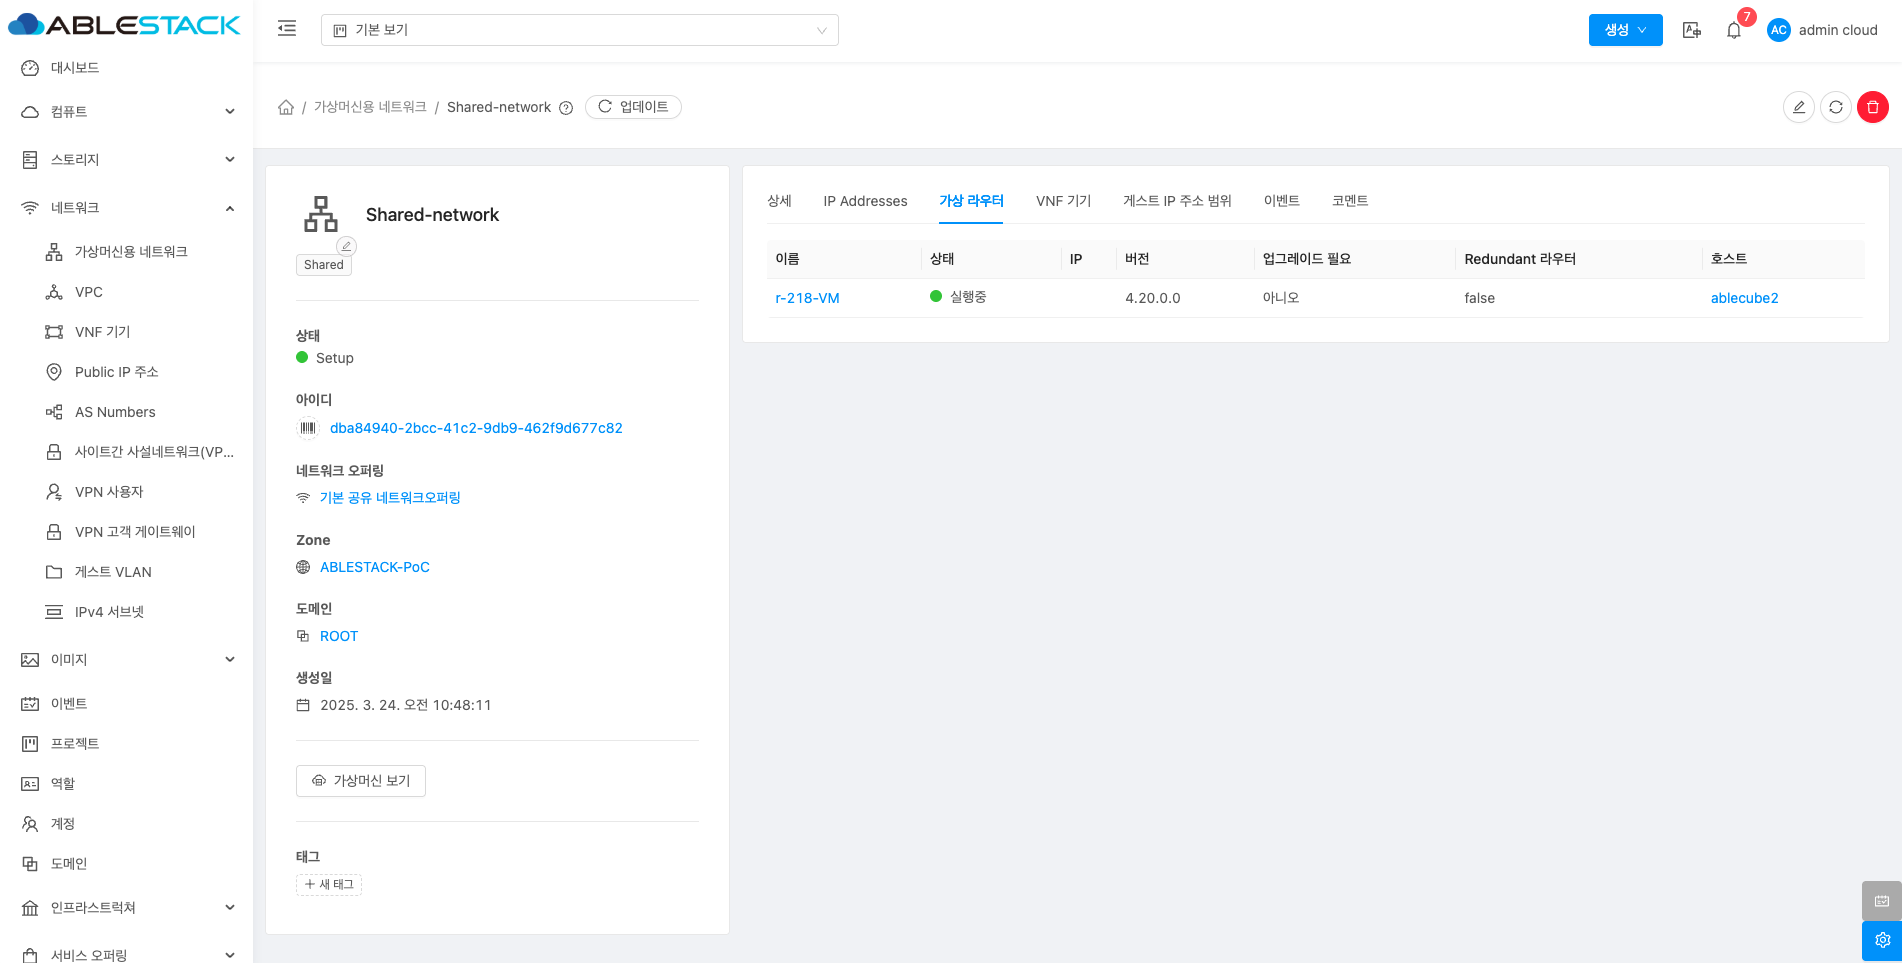The height and width of the screenshot is (963, 1902).
Task: Open the notifications bell icon
Action: [x=1733, y=30]
